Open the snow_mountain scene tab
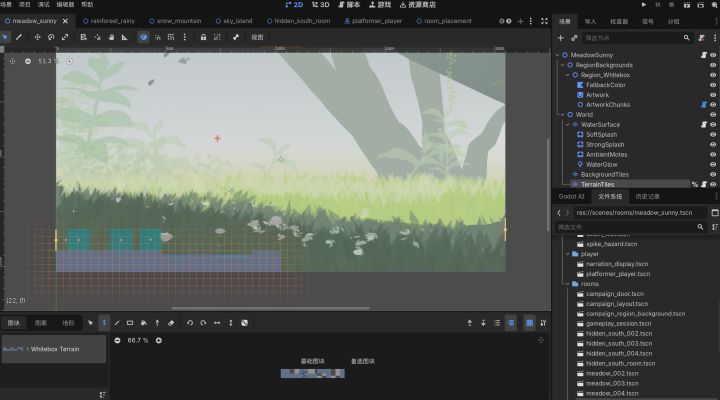 point(175,21)
